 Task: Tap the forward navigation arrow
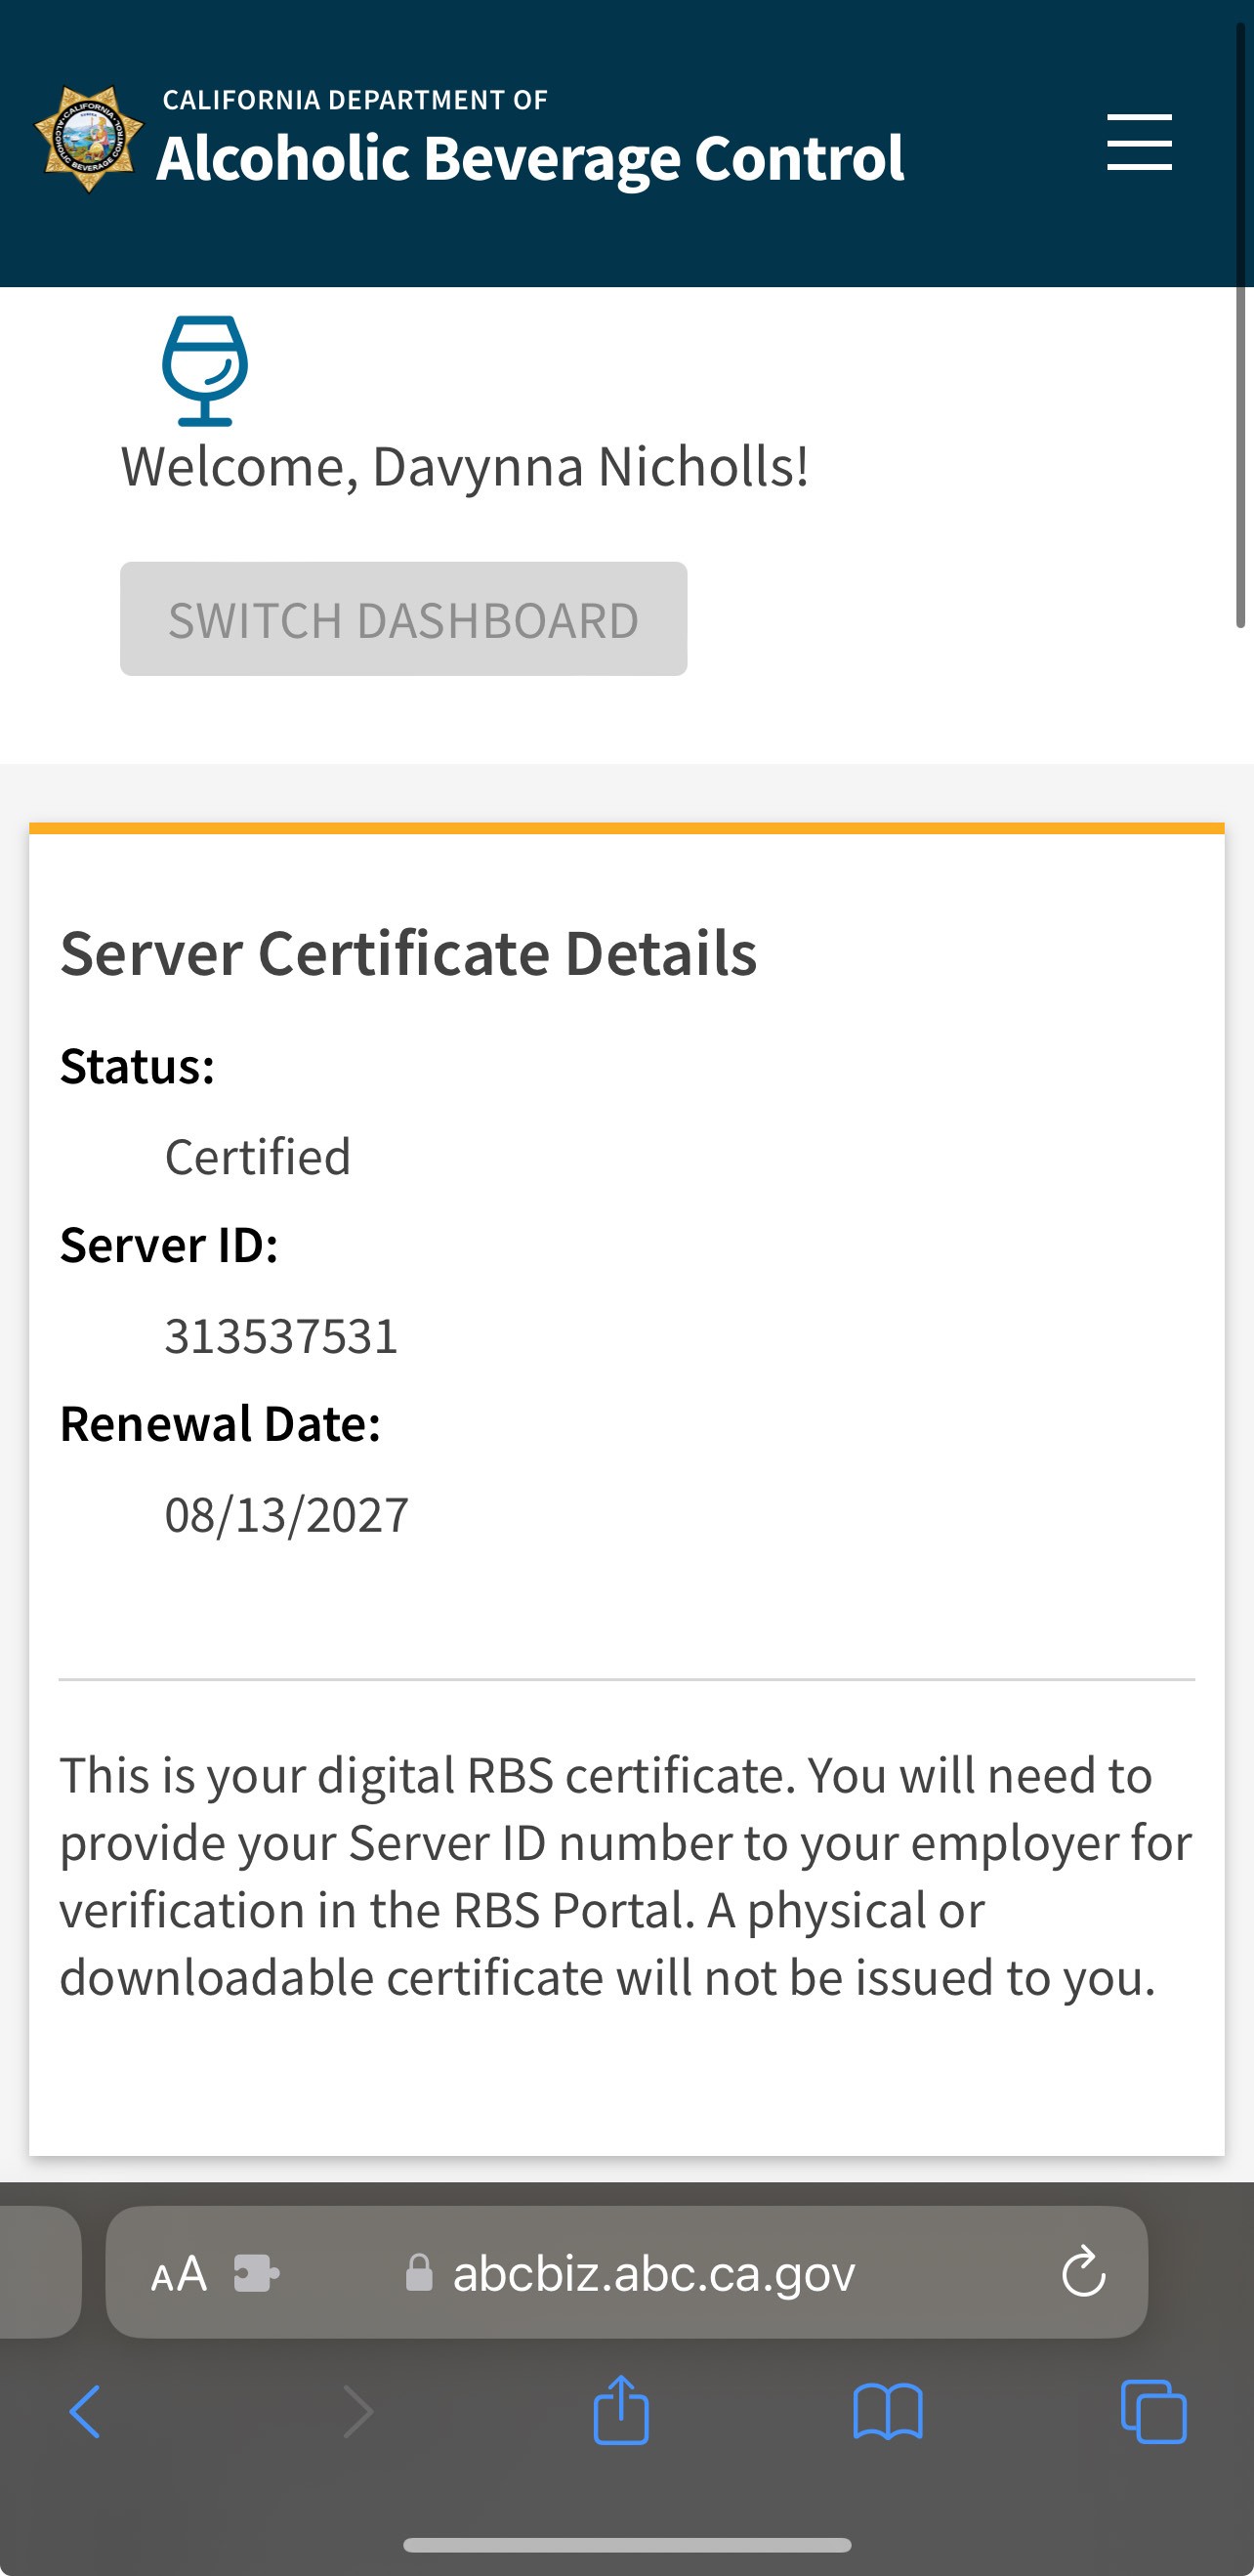tap(357, 2412)
